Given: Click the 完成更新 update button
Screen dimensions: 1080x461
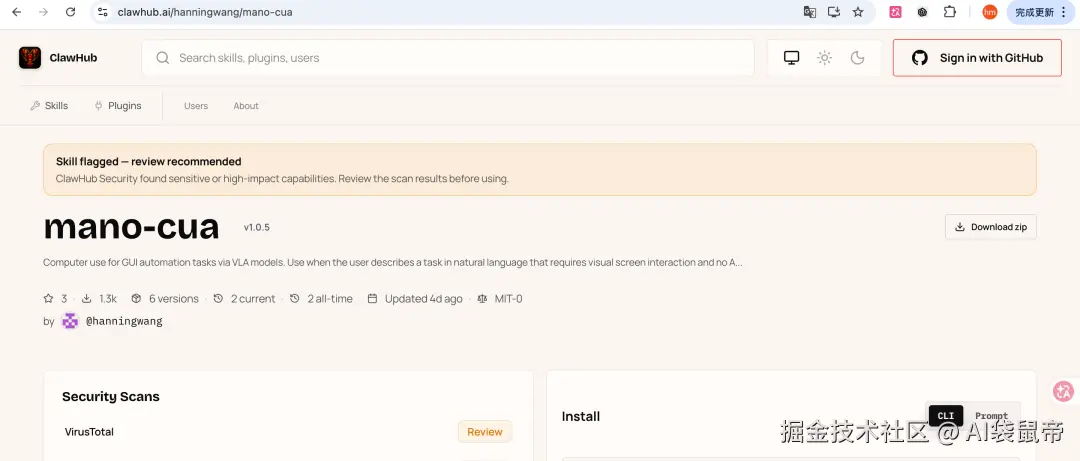Looking at the screenshot, I should pyautogui.click(x=1041, y=12).
